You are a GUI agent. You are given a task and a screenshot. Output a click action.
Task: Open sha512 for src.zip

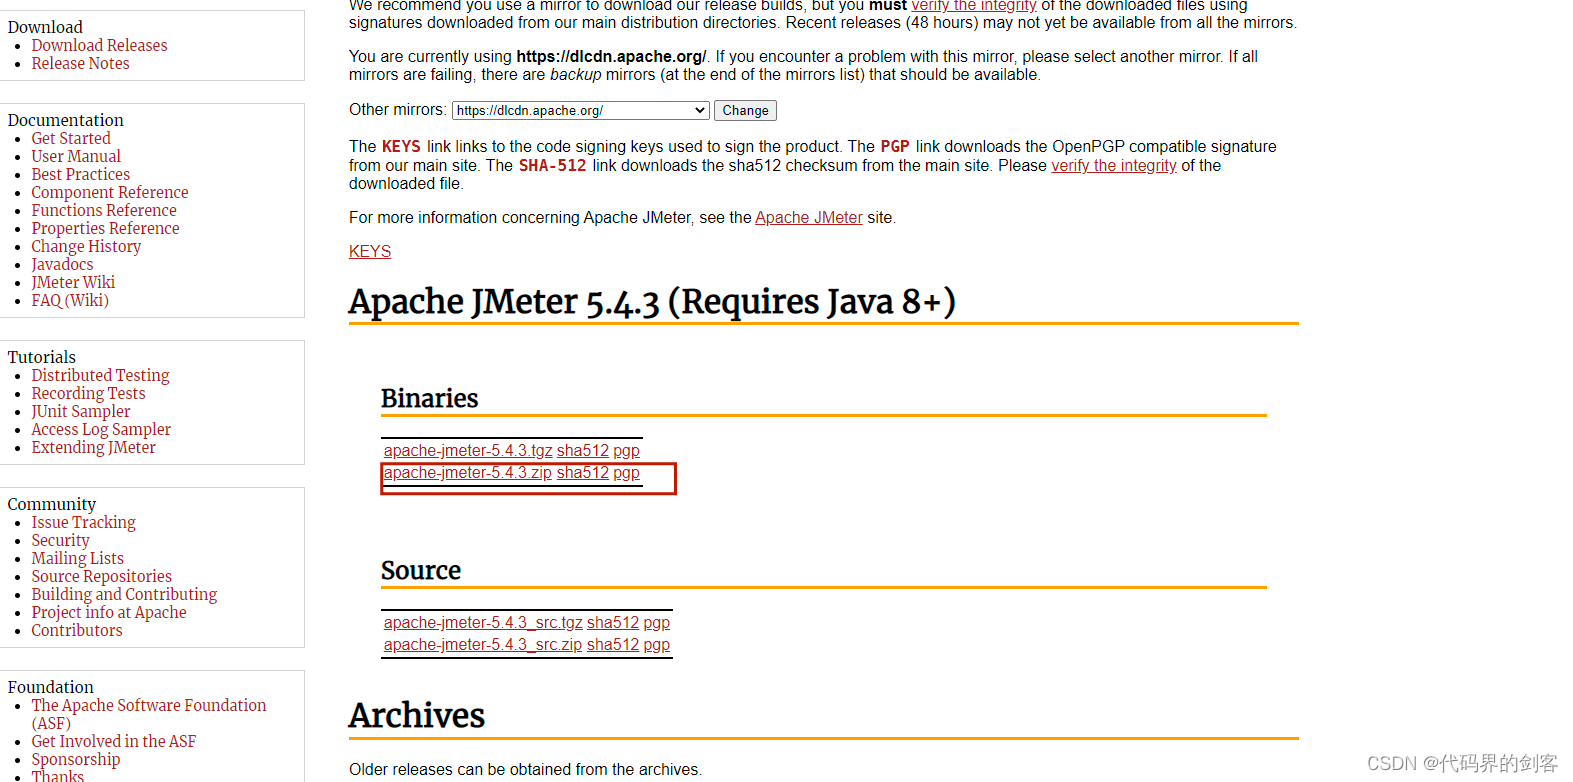[x=612, y=644]
